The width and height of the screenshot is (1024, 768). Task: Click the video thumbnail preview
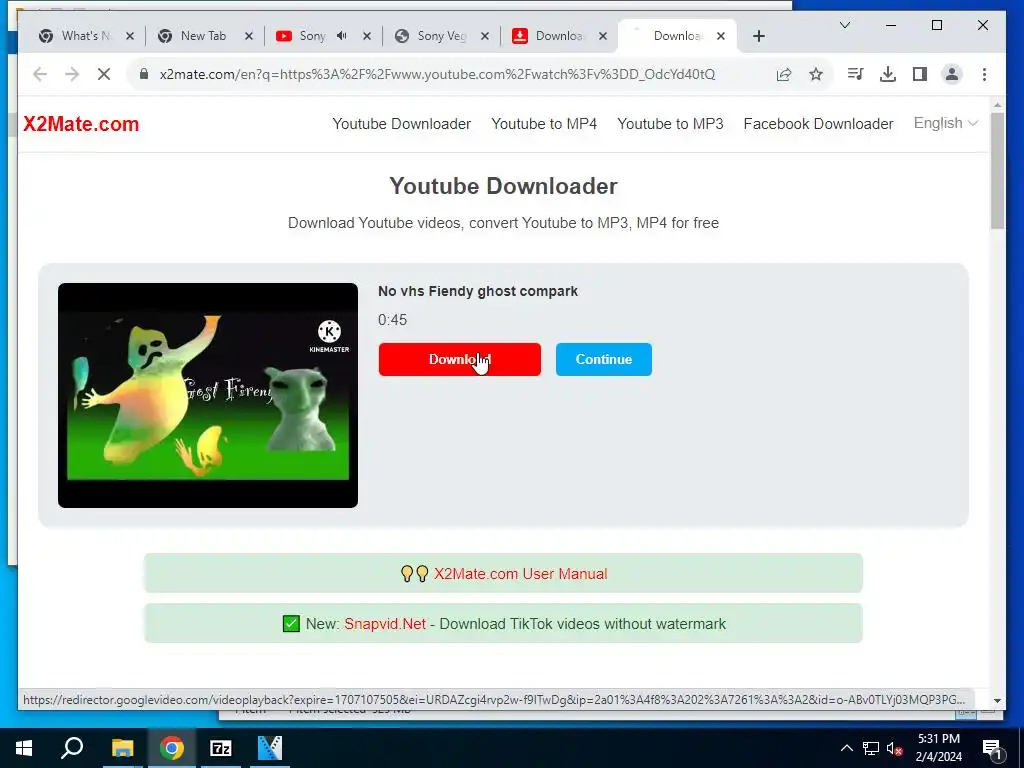click(x=208, y=395)
